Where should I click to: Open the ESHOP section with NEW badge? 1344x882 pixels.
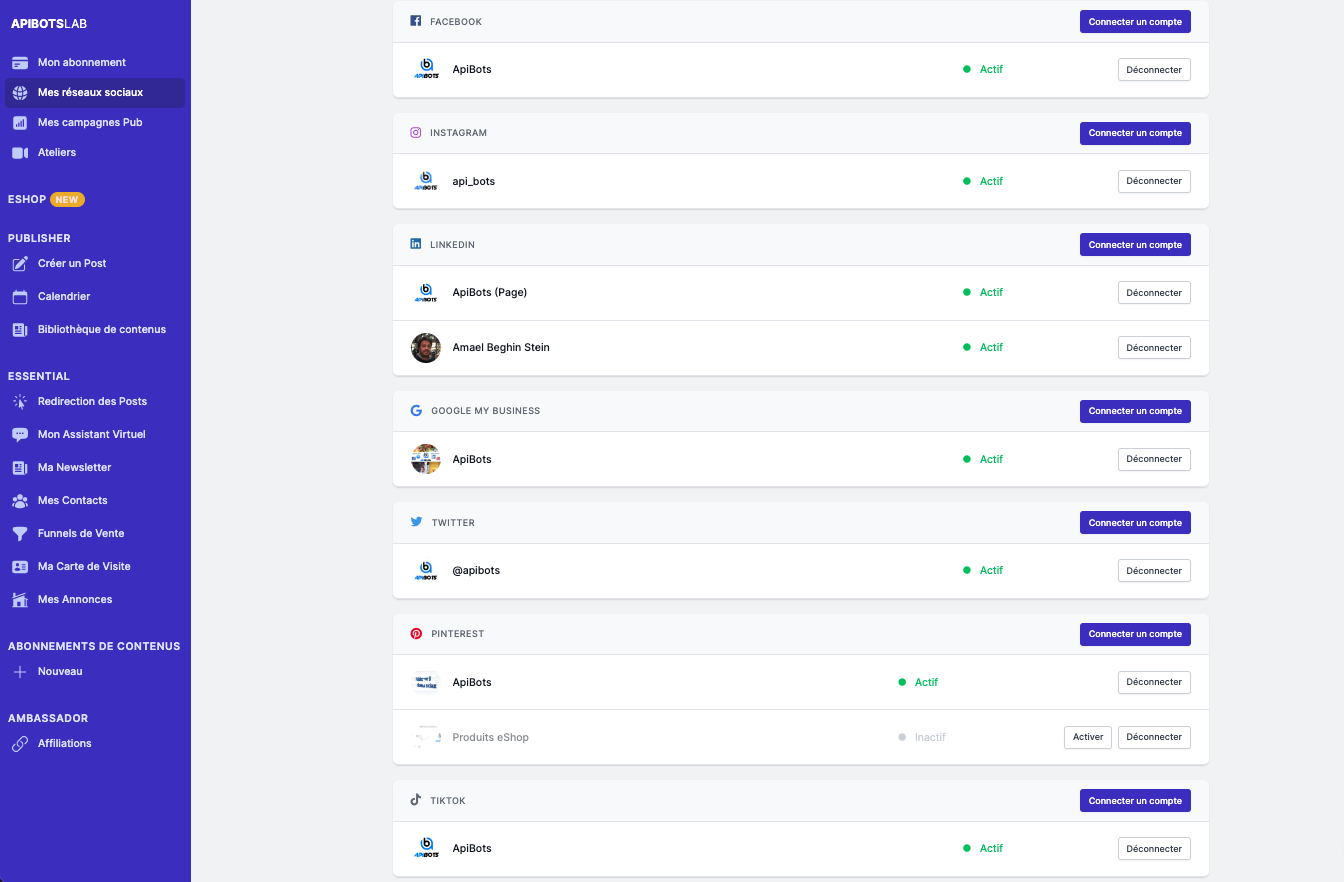tap(46, 200)
